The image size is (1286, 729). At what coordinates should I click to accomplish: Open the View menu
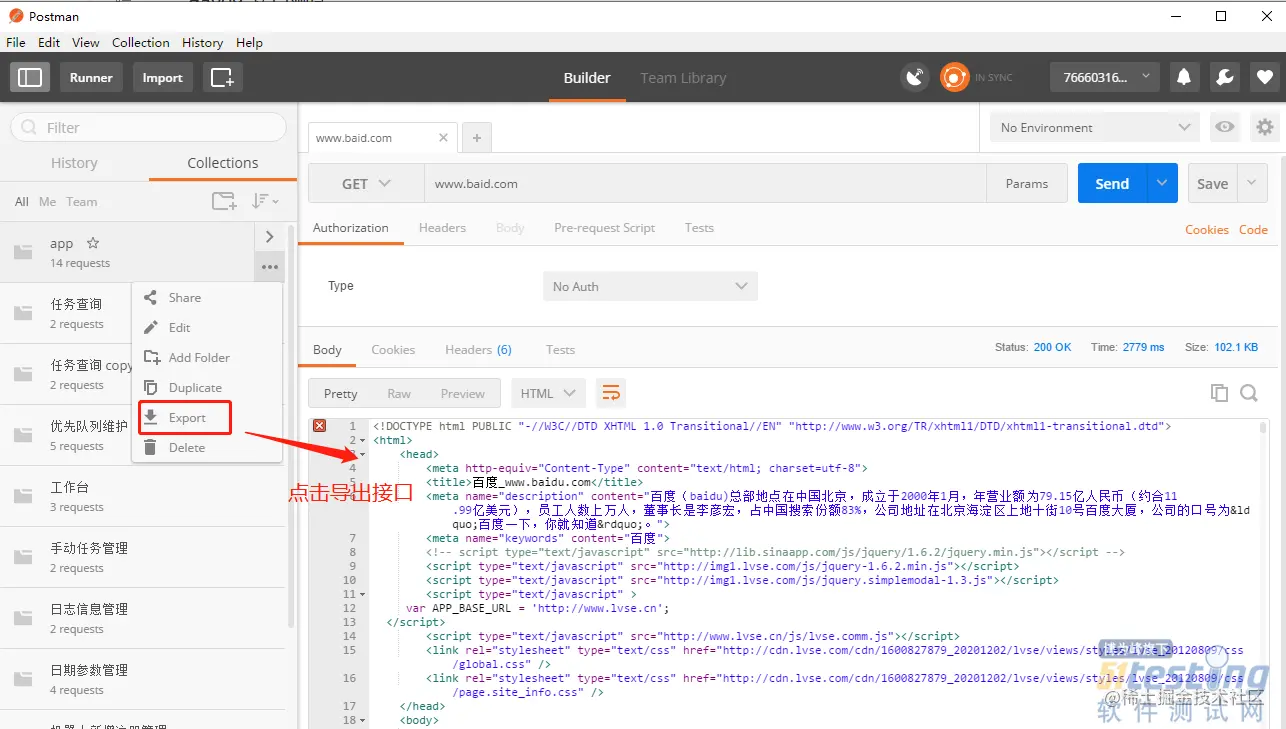[86, 42]
